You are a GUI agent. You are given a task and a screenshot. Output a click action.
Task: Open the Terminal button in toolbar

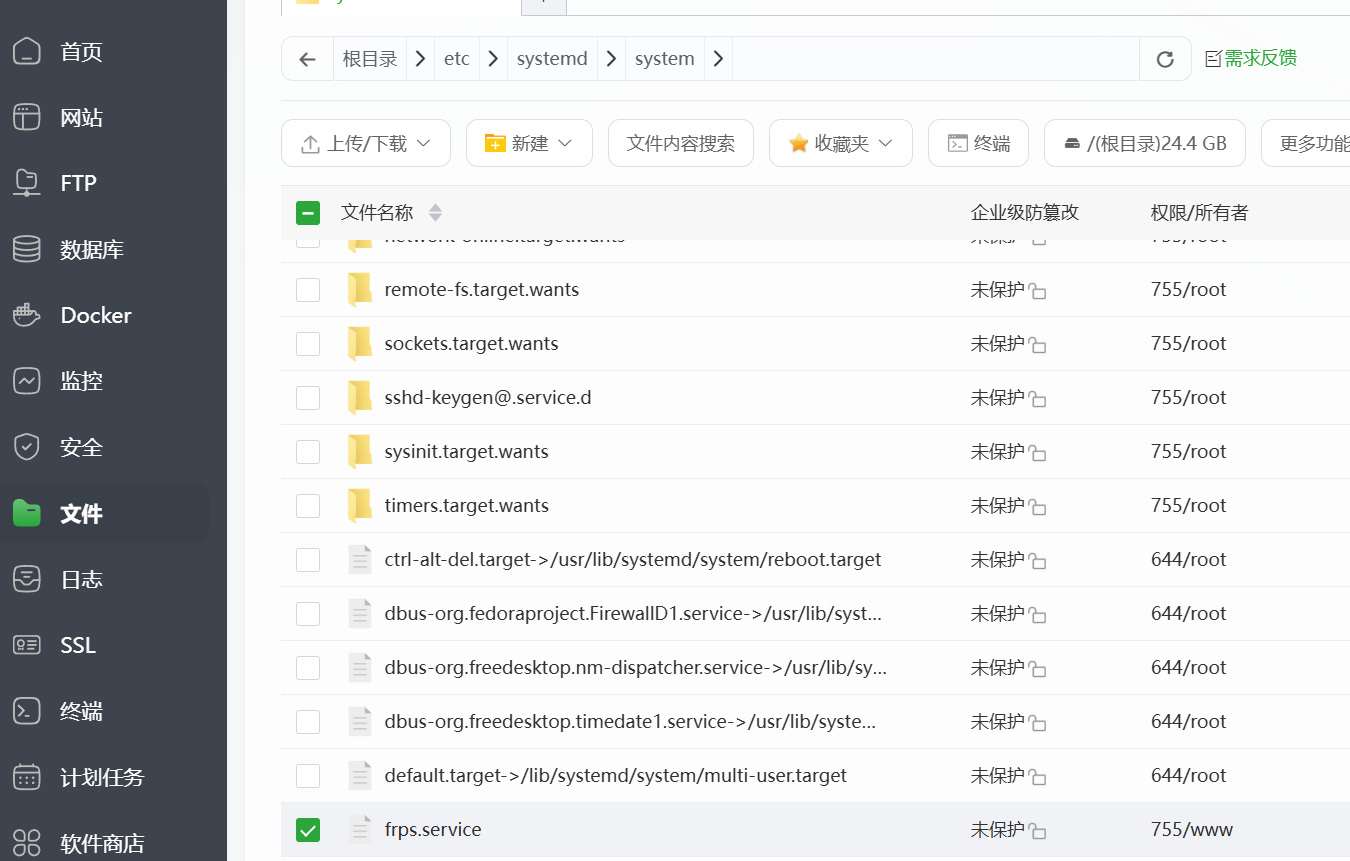click(978, 143)
